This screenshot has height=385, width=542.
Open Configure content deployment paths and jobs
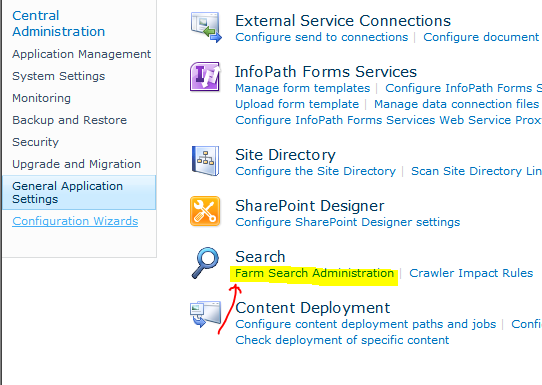point(365,324)
